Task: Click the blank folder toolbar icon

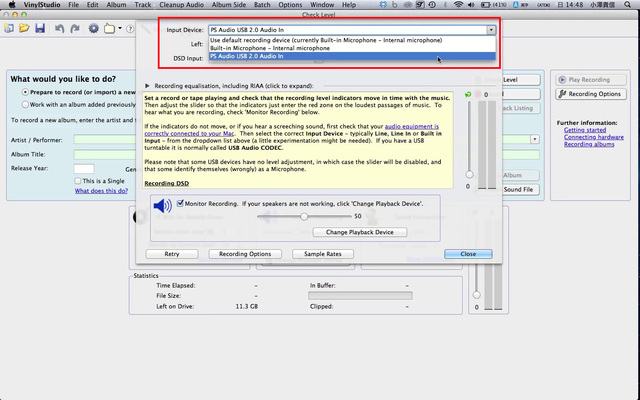Action: point(109,29)
